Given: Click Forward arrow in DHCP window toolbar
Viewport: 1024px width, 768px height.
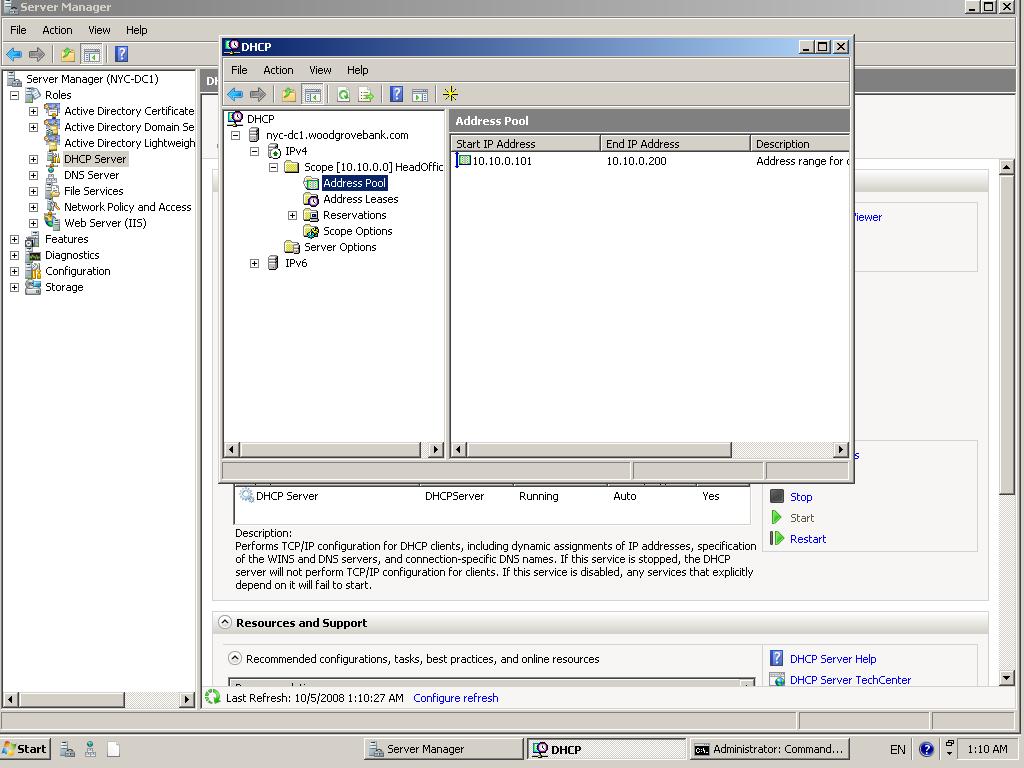Looking at the screenshot, I should 258,95.
